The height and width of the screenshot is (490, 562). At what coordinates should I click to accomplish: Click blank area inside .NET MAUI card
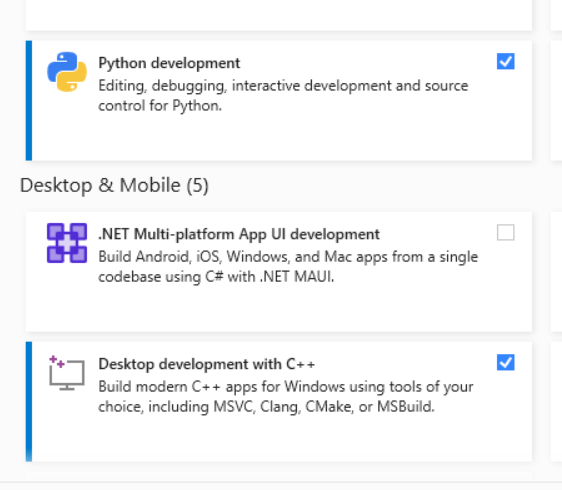click(279, 308)
